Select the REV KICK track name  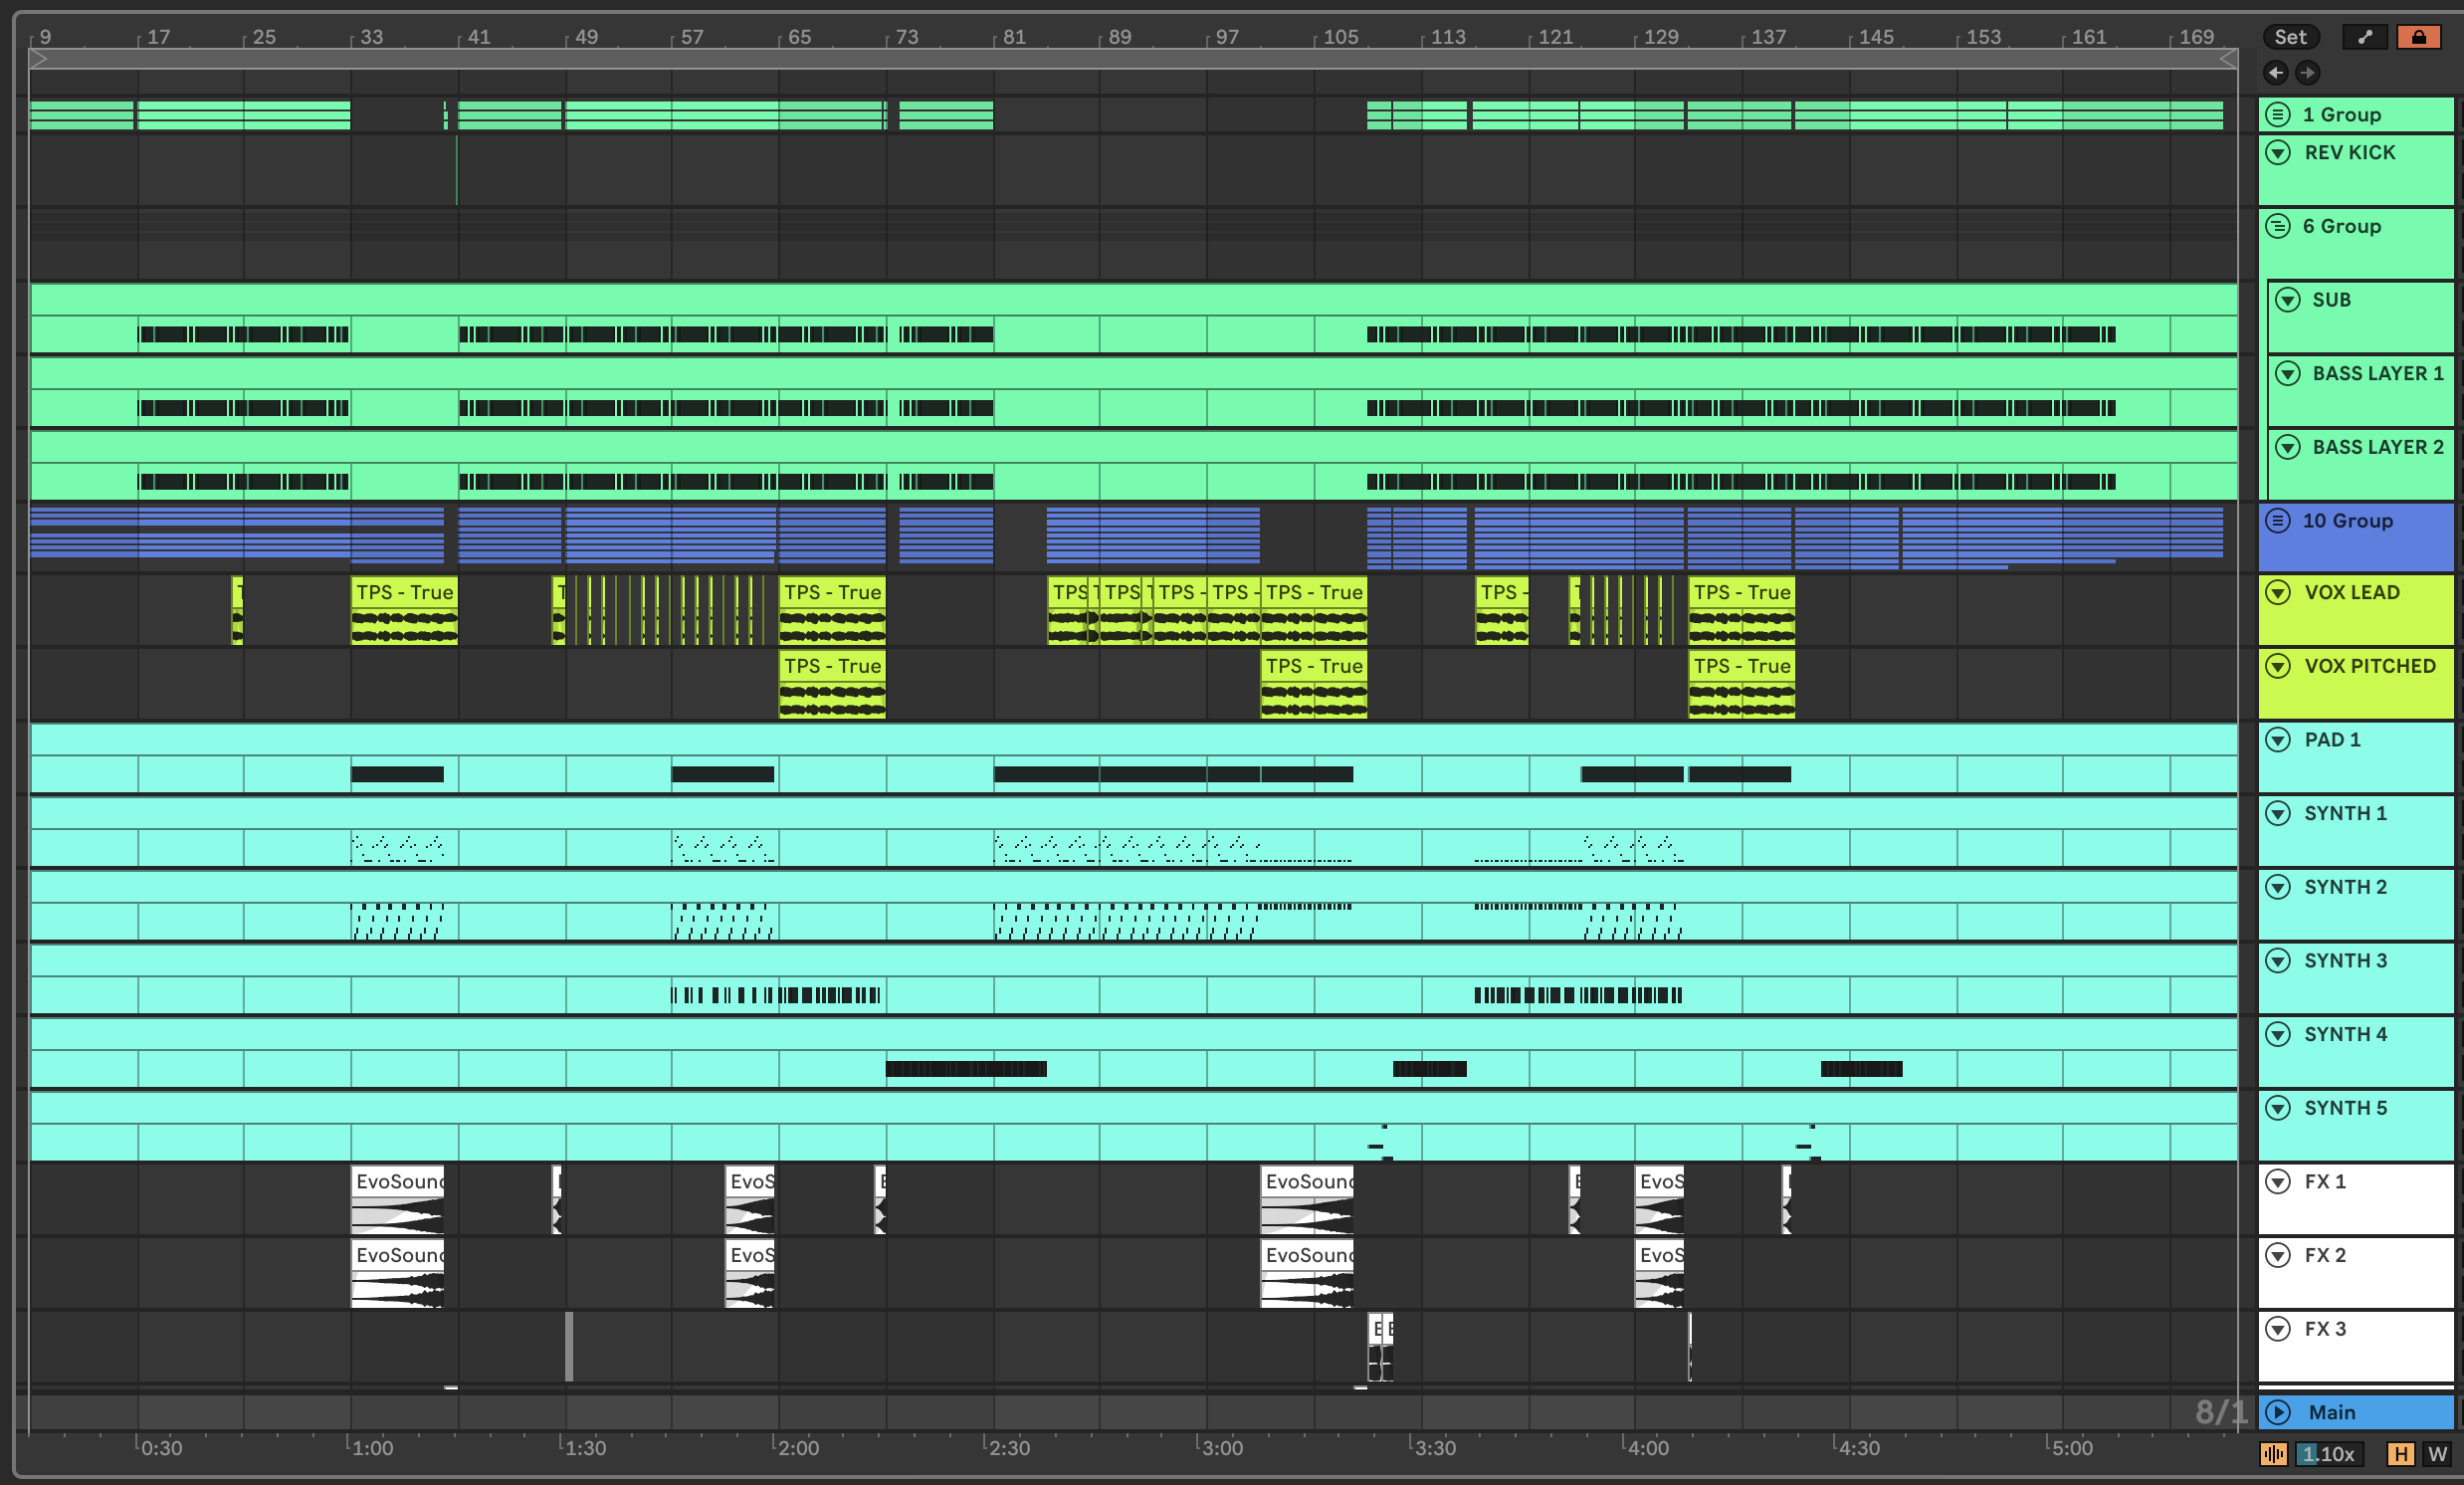click(2350, 152)
